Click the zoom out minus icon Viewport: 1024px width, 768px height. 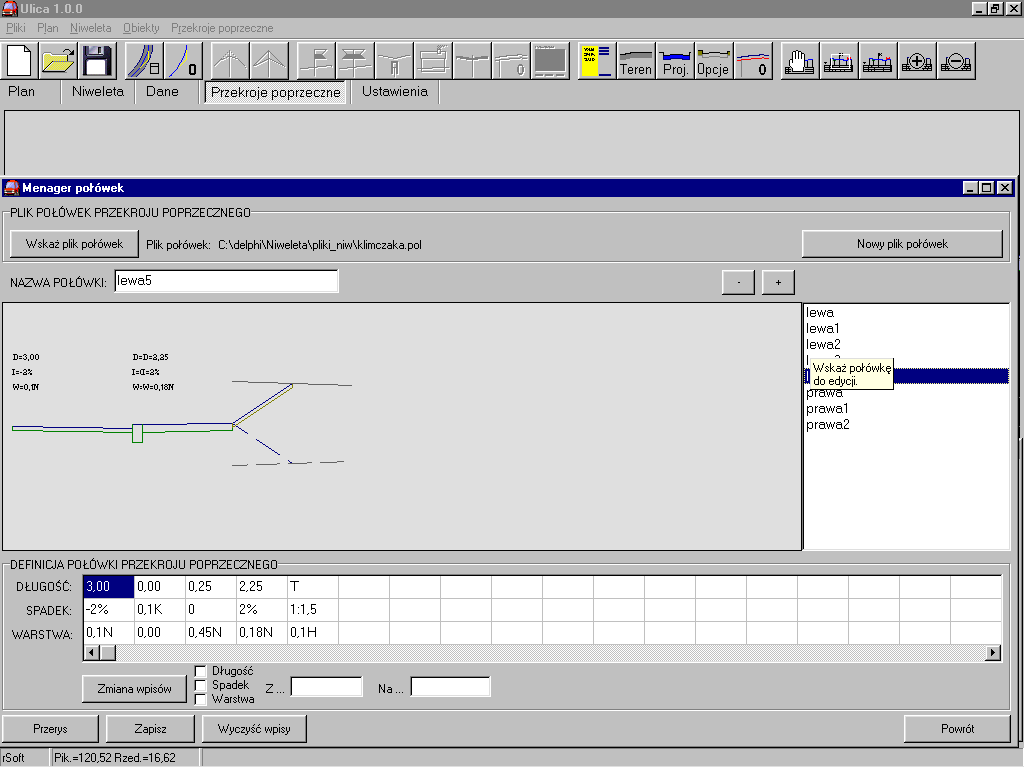coord(956,61)
